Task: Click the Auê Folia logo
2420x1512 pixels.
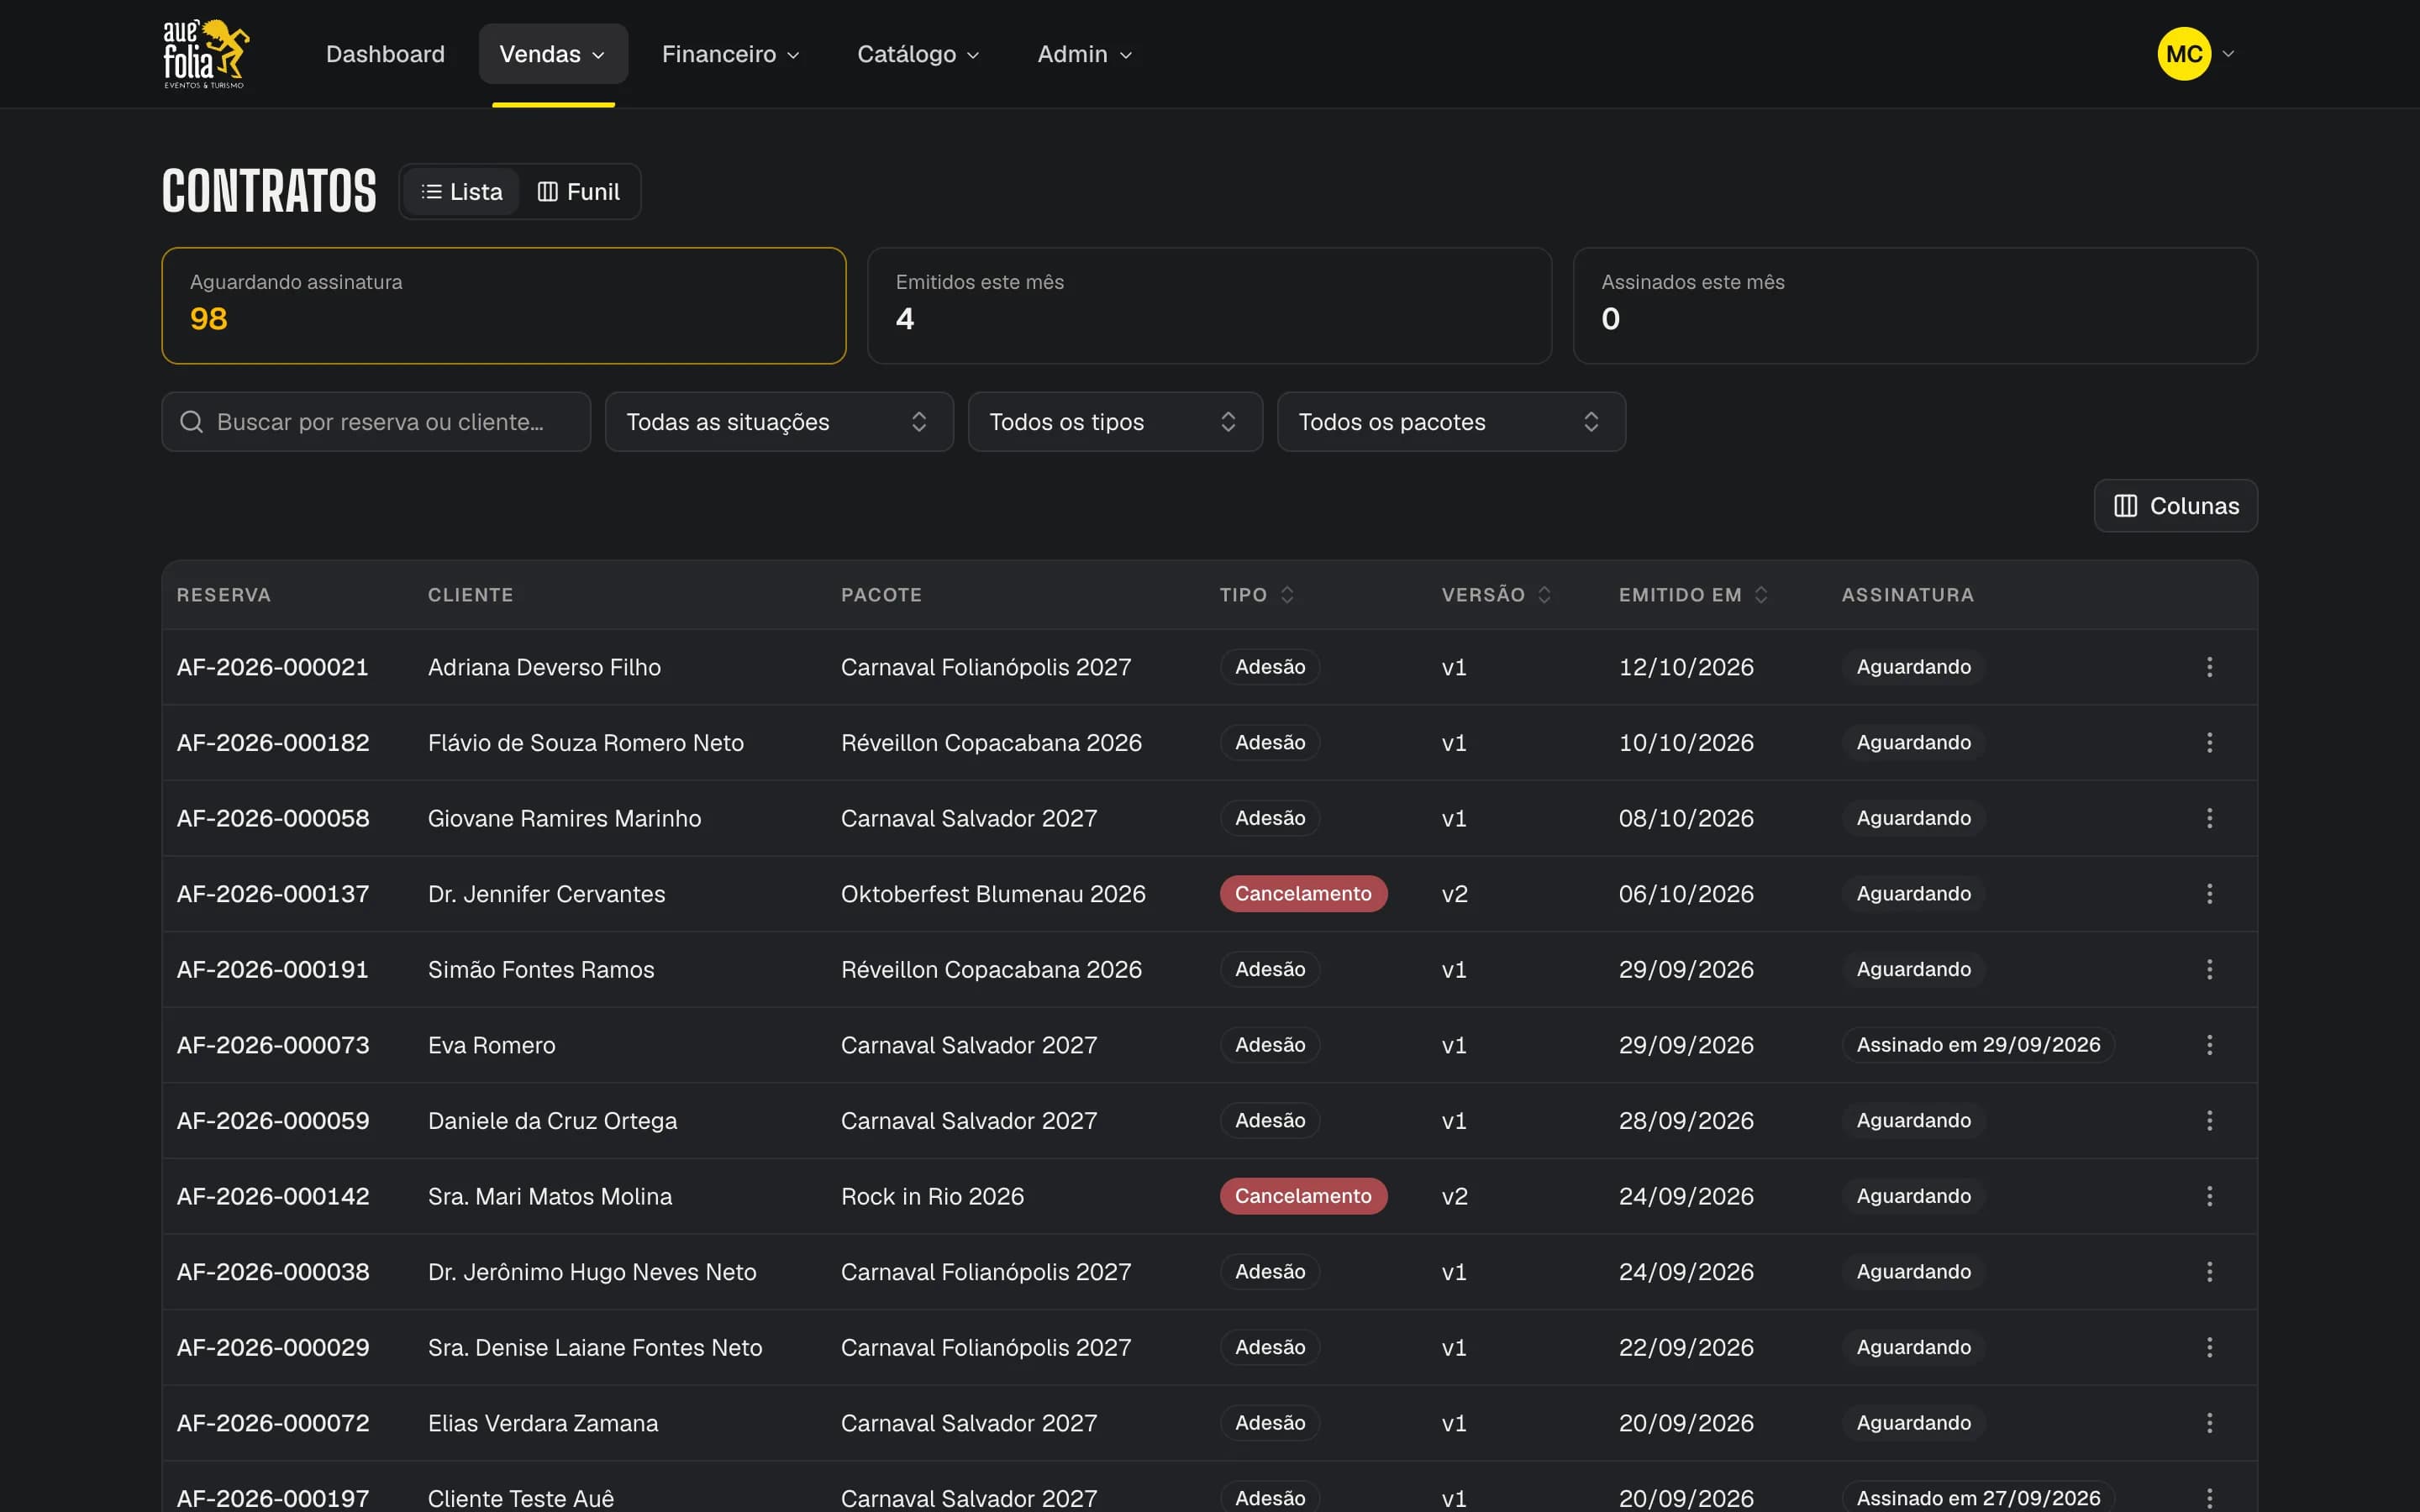Action: pos(206,54)
